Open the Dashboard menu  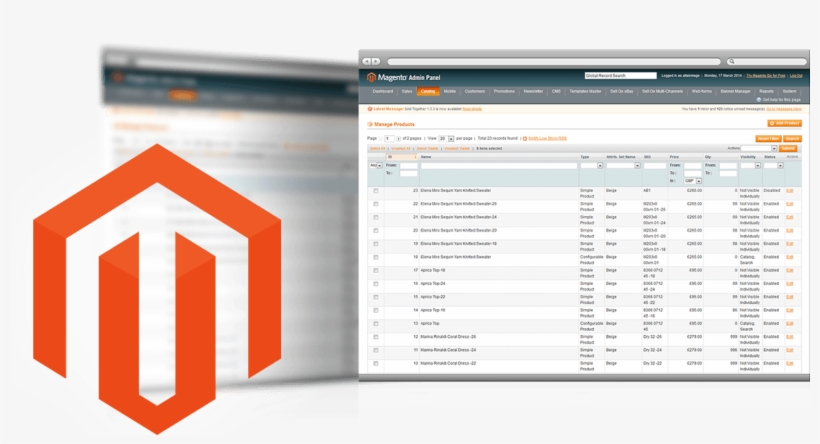[x=383, y=92]
